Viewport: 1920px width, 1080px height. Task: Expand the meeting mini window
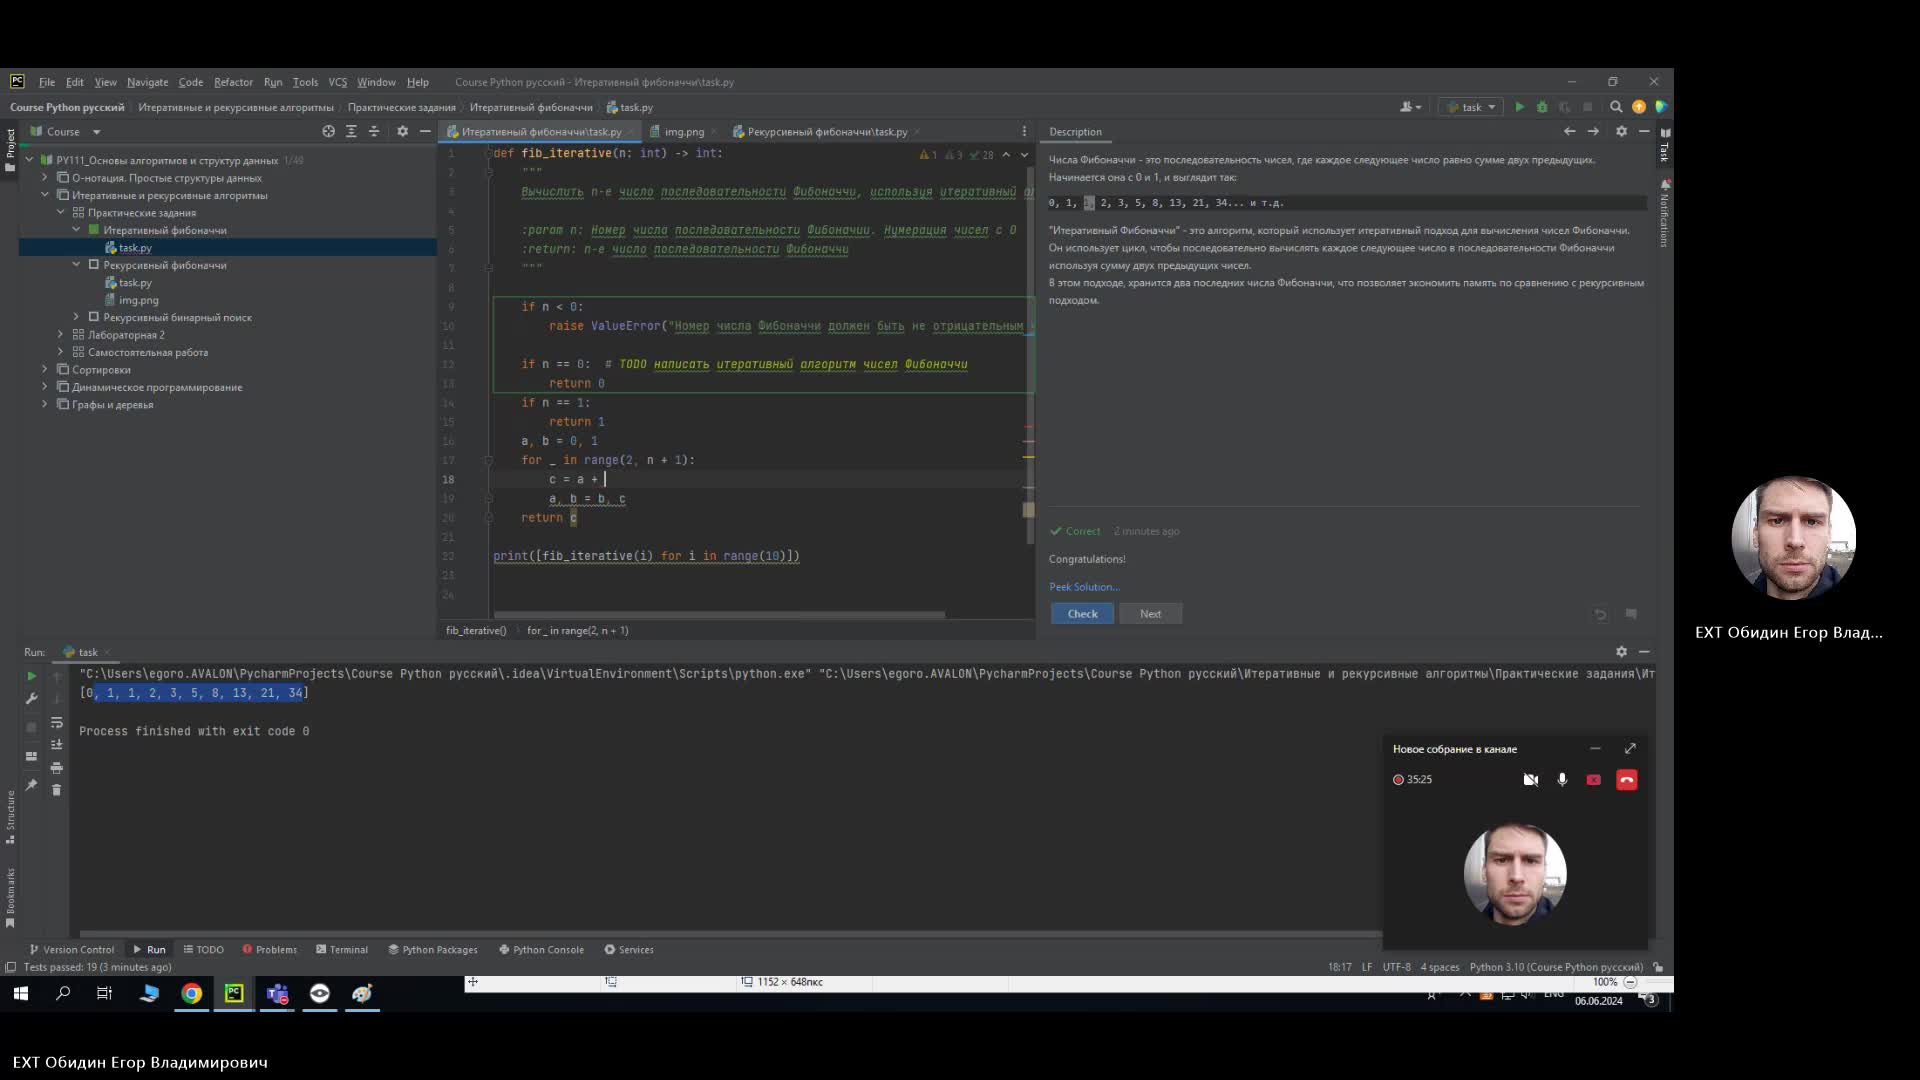click(x=1630, y=749)
